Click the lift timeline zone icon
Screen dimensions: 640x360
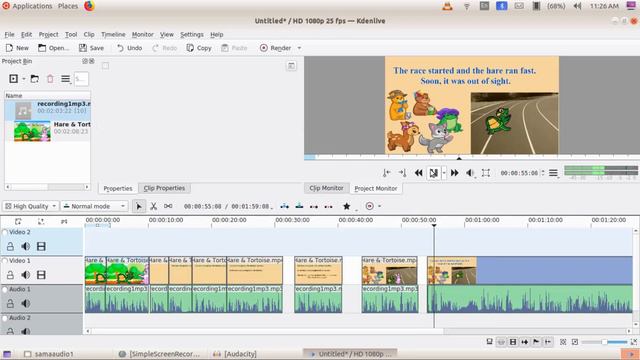[328, 207]
